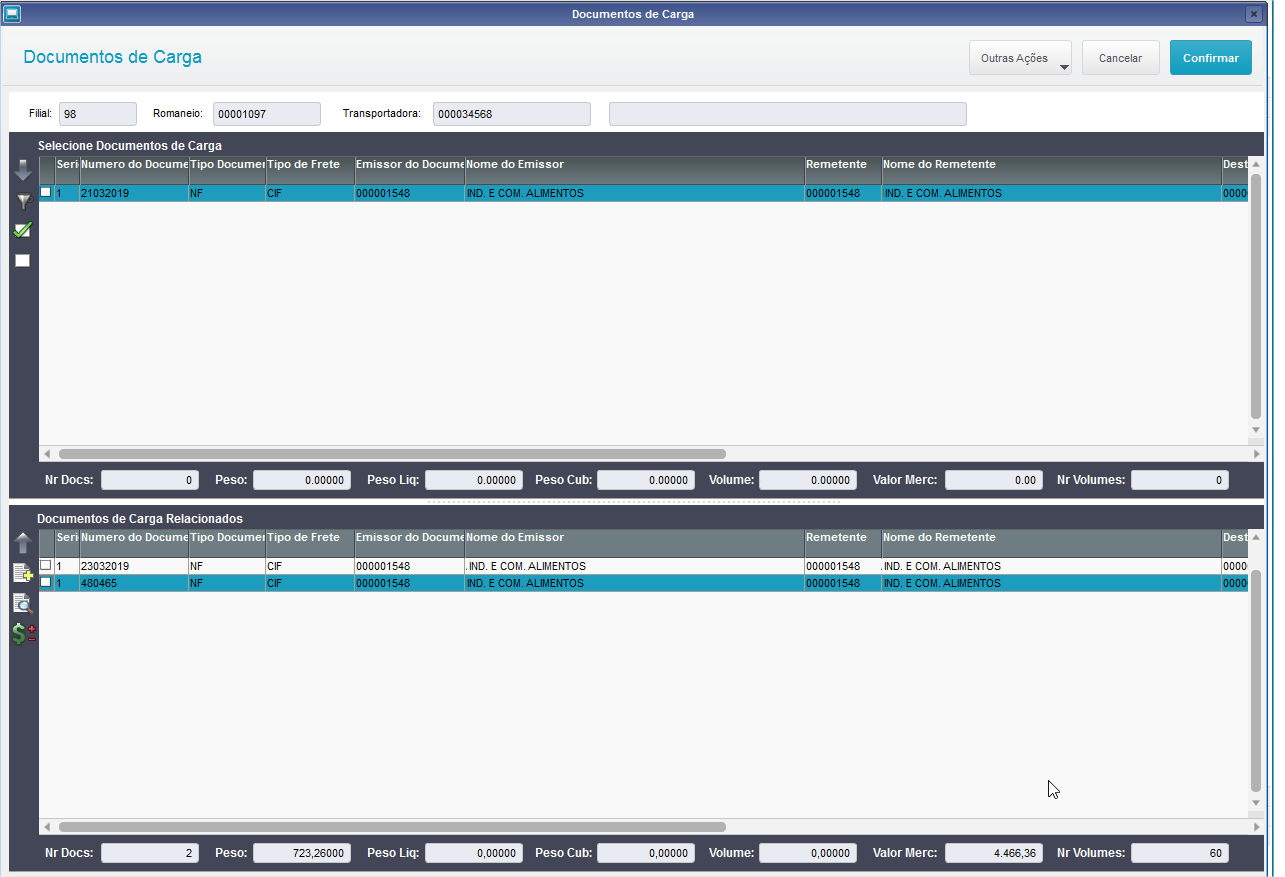Click the white unmark-all square icon

(23, 260)
